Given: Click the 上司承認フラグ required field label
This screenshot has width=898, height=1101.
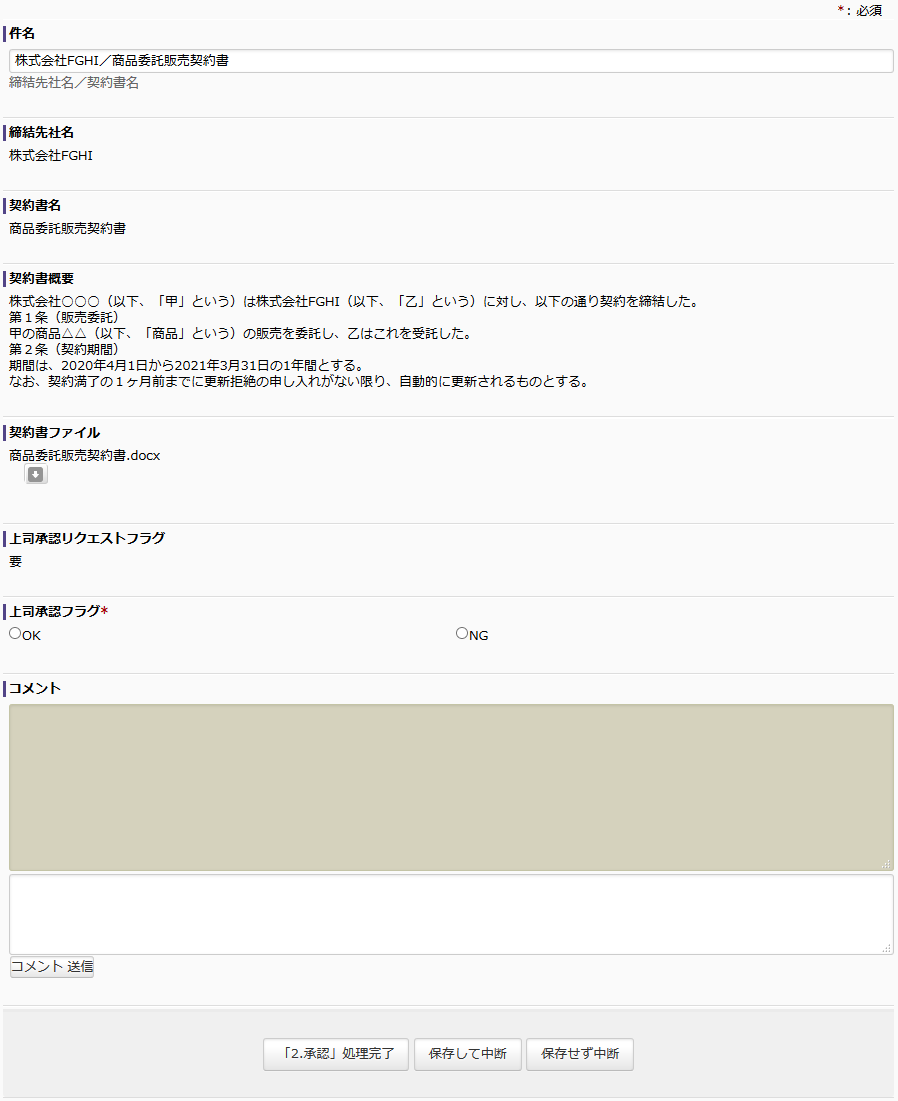Looking at the screenshot, I should click(x=55, y=611).
